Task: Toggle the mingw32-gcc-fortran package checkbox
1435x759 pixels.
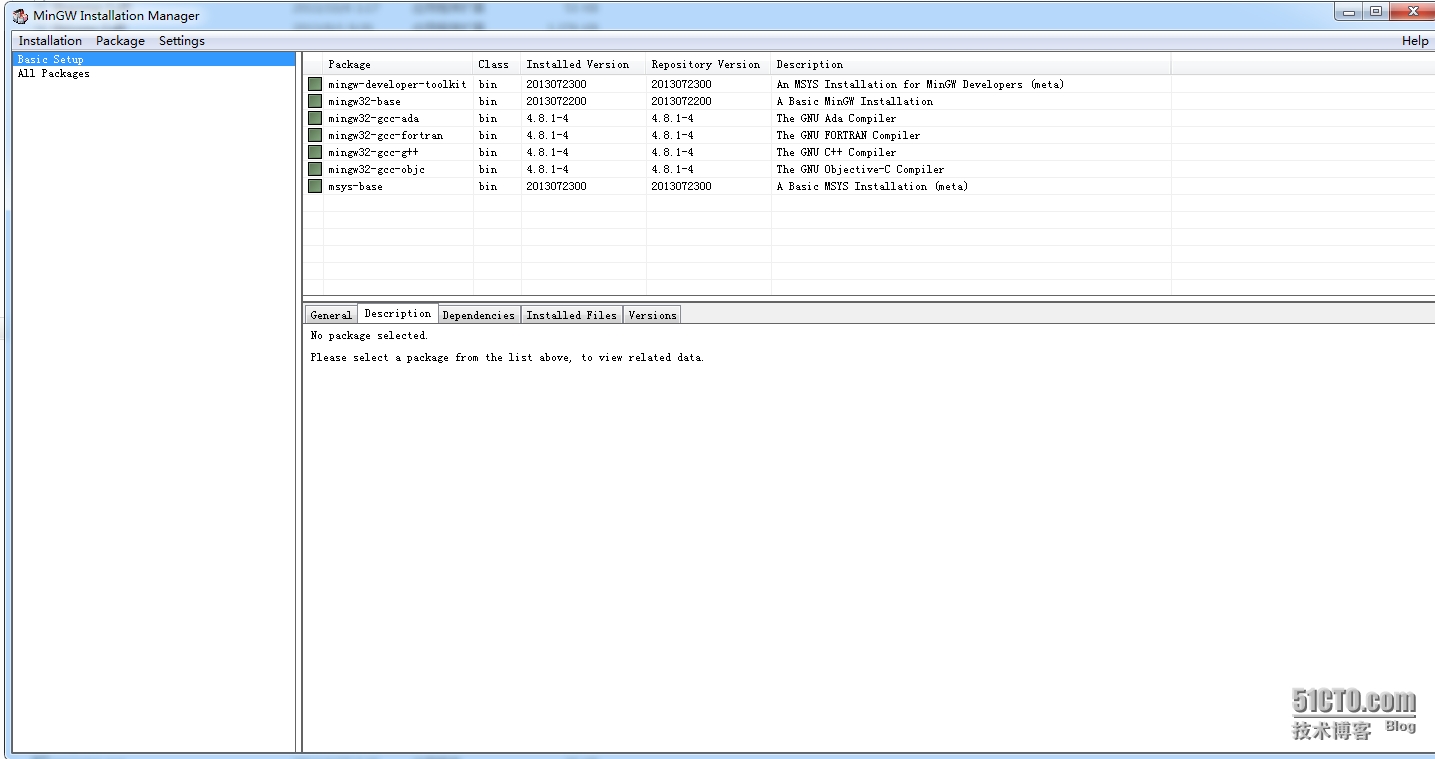Action: pos(315,135)
